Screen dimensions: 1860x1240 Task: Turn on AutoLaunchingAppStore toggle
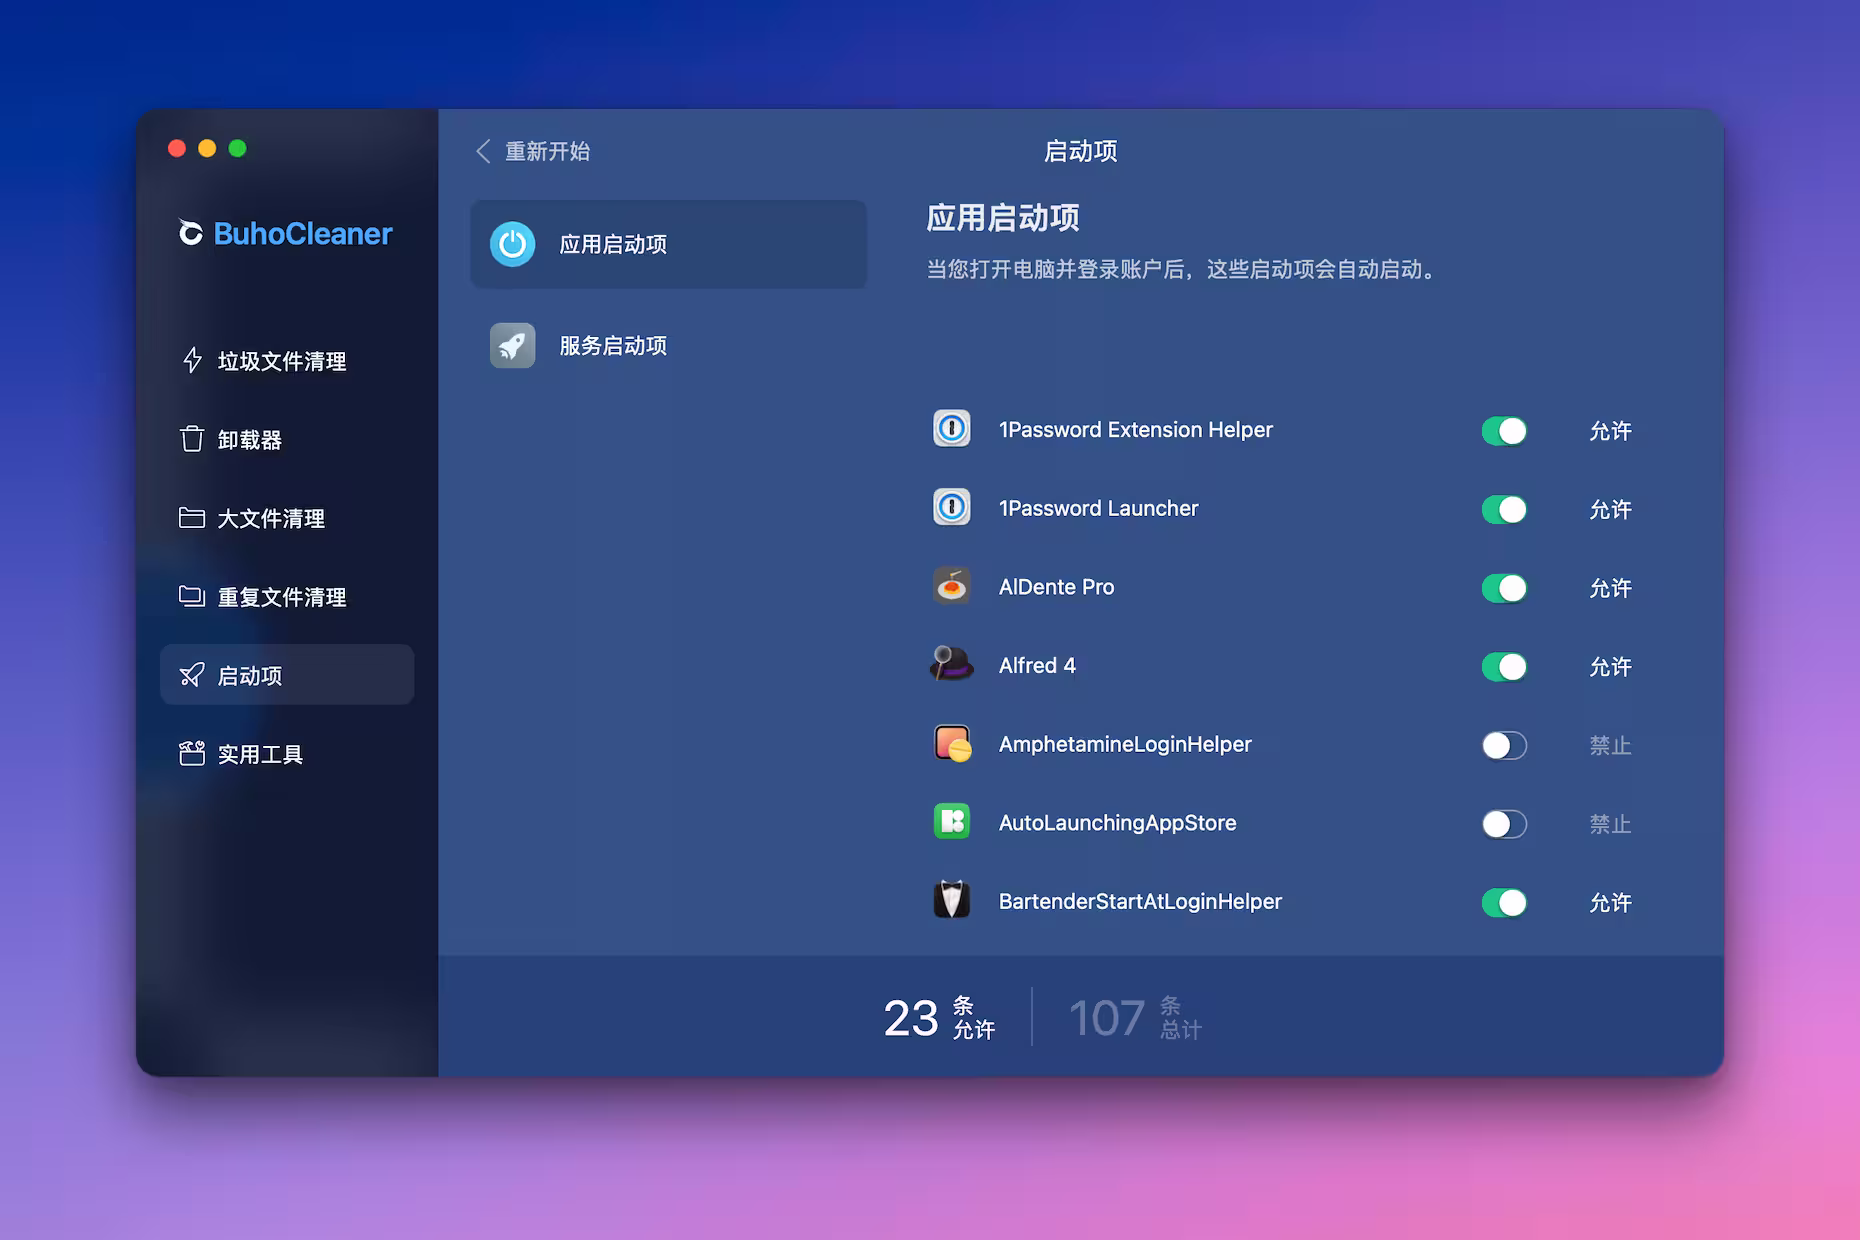click(1504, 824)
